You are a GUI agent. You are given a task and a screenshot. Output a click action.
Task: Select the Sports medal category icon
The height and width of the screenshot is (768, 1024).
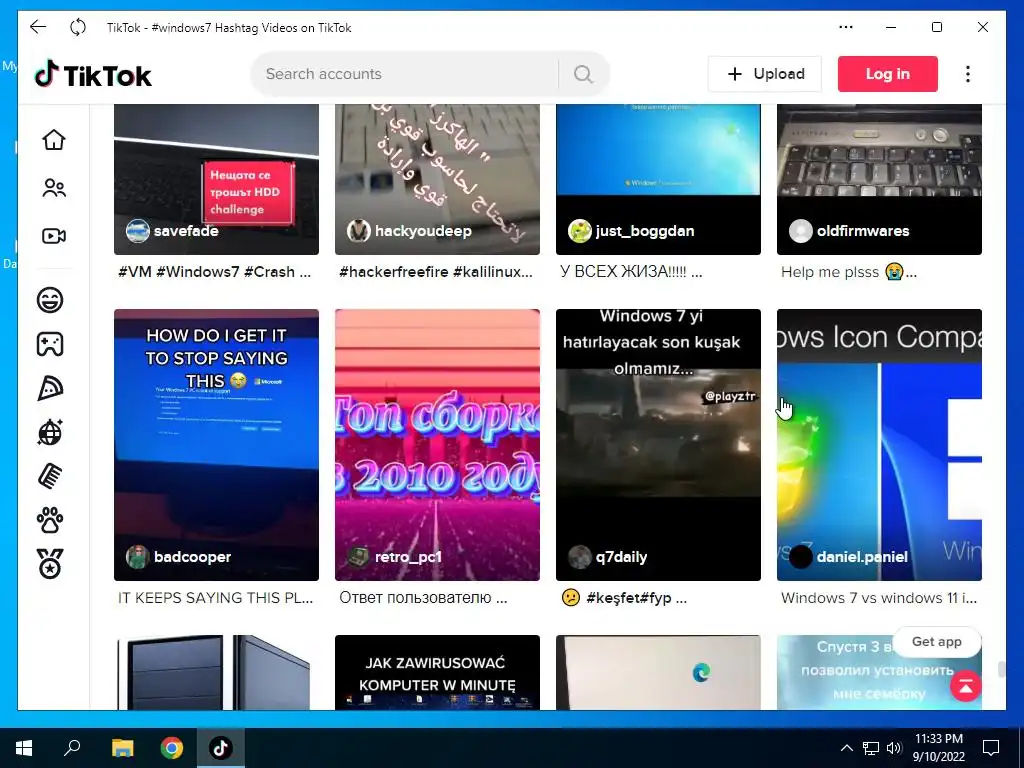coord(50,564)
